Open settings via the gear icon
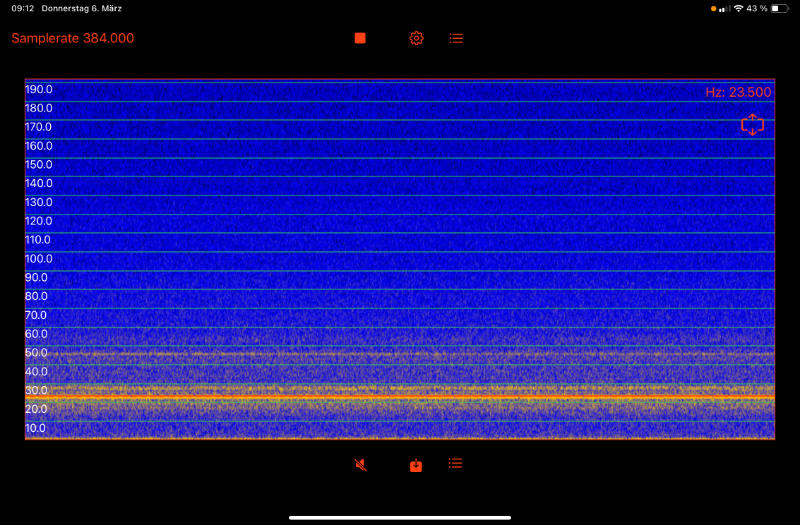Viewport: 800px width, 525px height. [x=416, y=38]
